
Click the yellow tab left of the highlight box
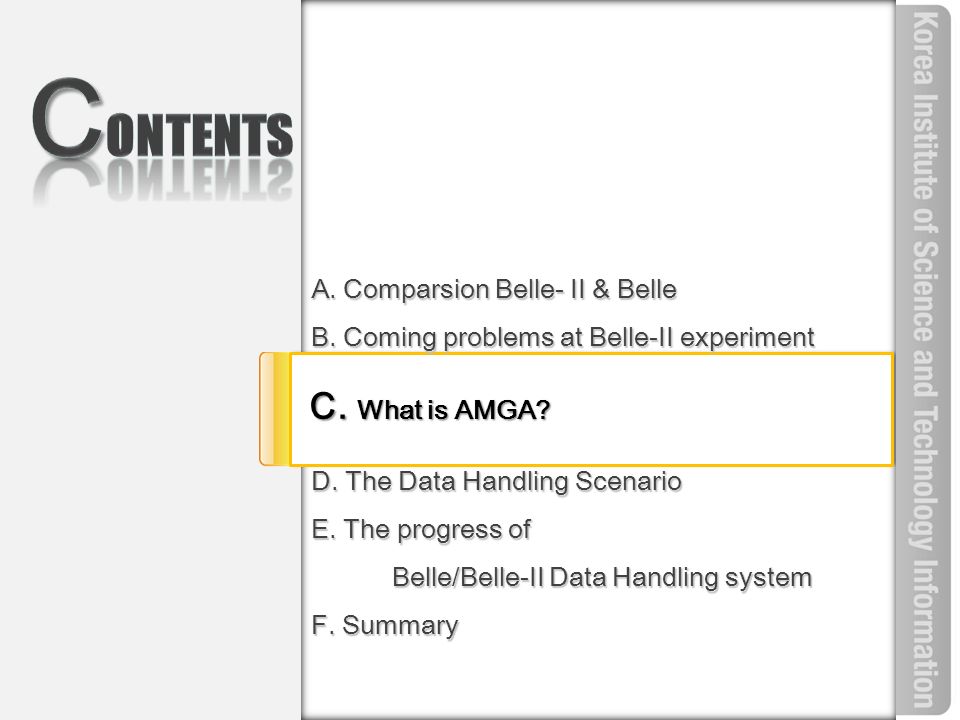click(x=274, y=409)
